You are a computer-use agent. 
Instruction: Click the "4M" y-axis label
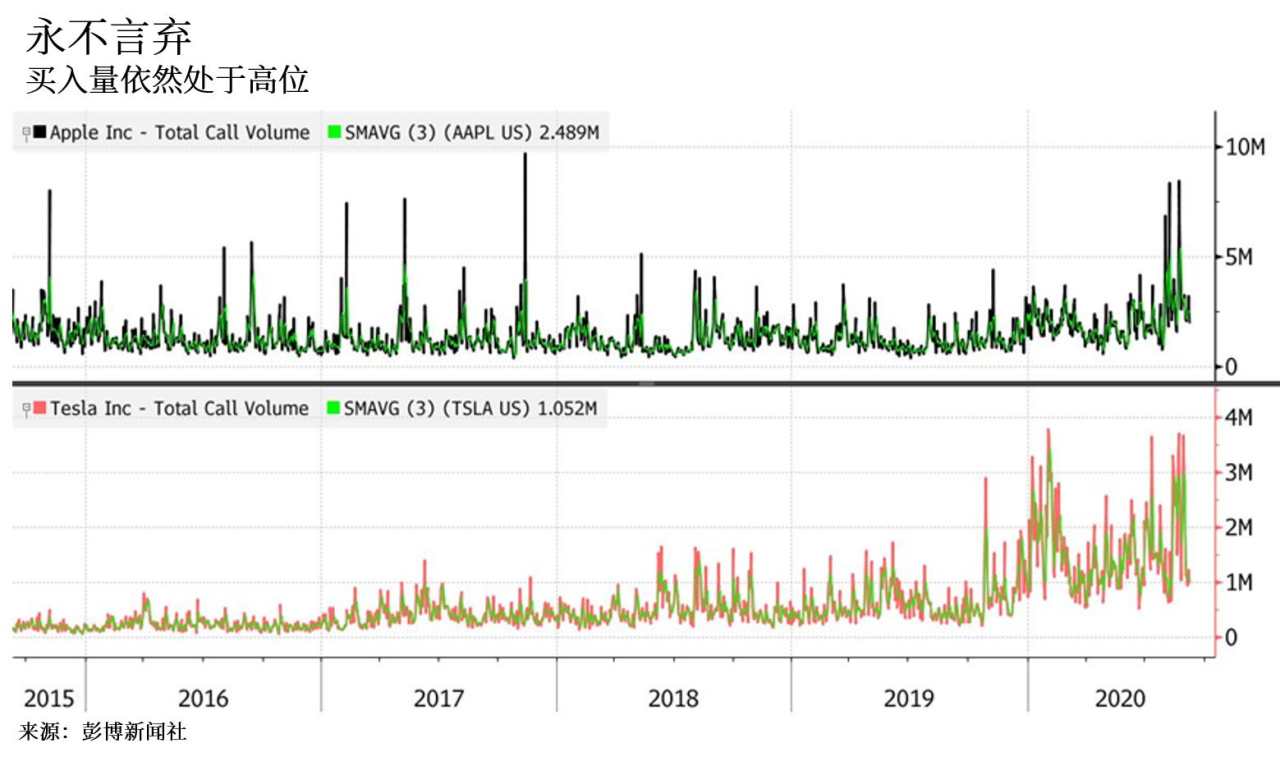(1240, 417)
